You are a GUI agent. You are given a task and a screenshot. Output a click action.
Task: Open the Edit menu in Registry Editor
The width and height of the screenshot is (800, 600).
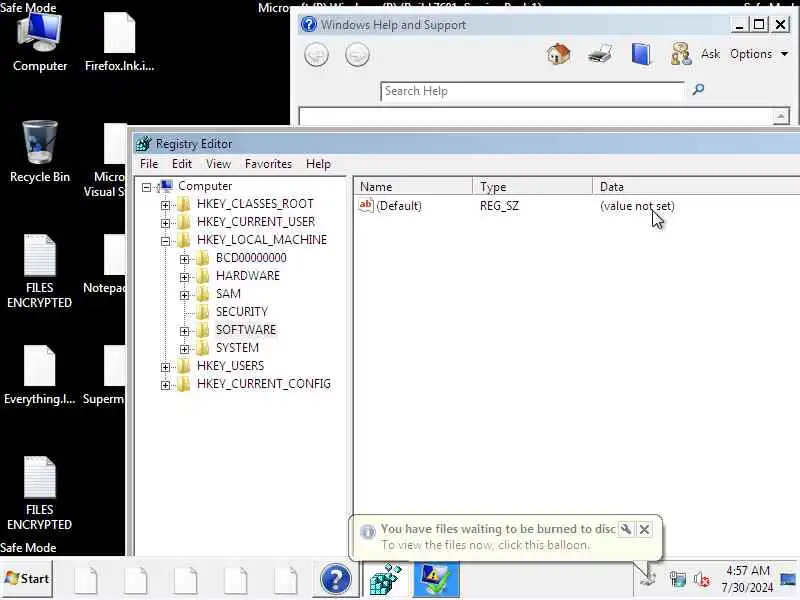coord(182,164)
